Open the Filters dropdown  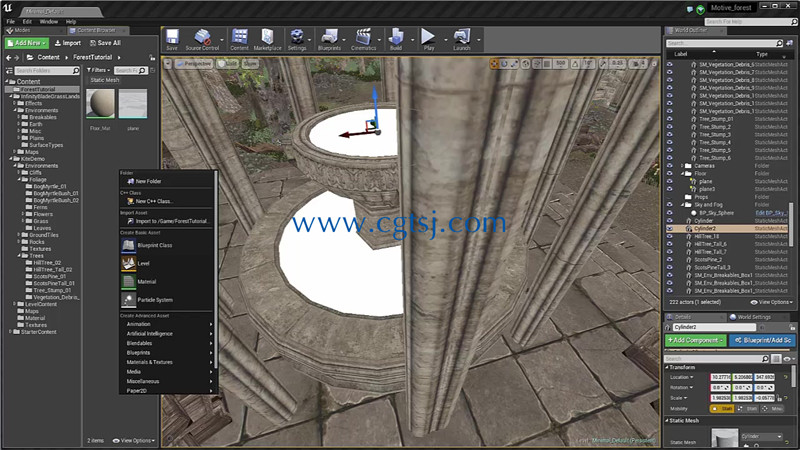coord(98,70)
